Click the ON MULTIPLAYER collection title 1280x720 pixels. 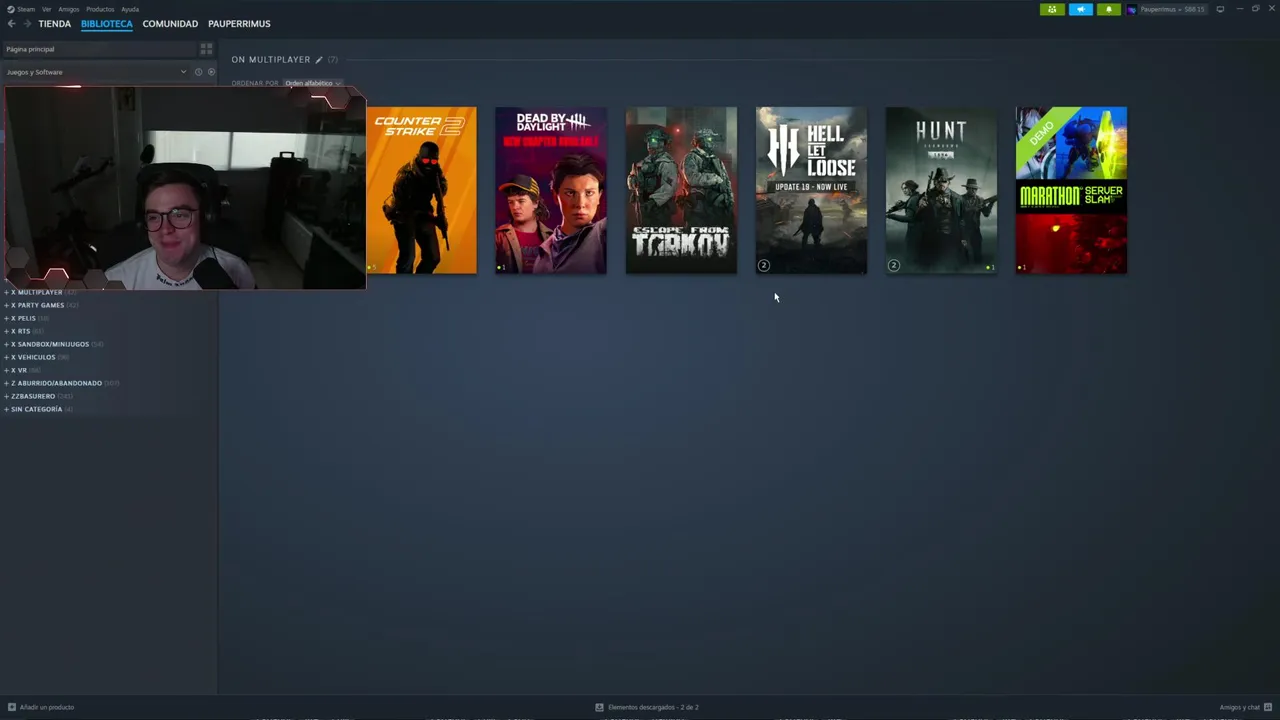pos(271,60)
